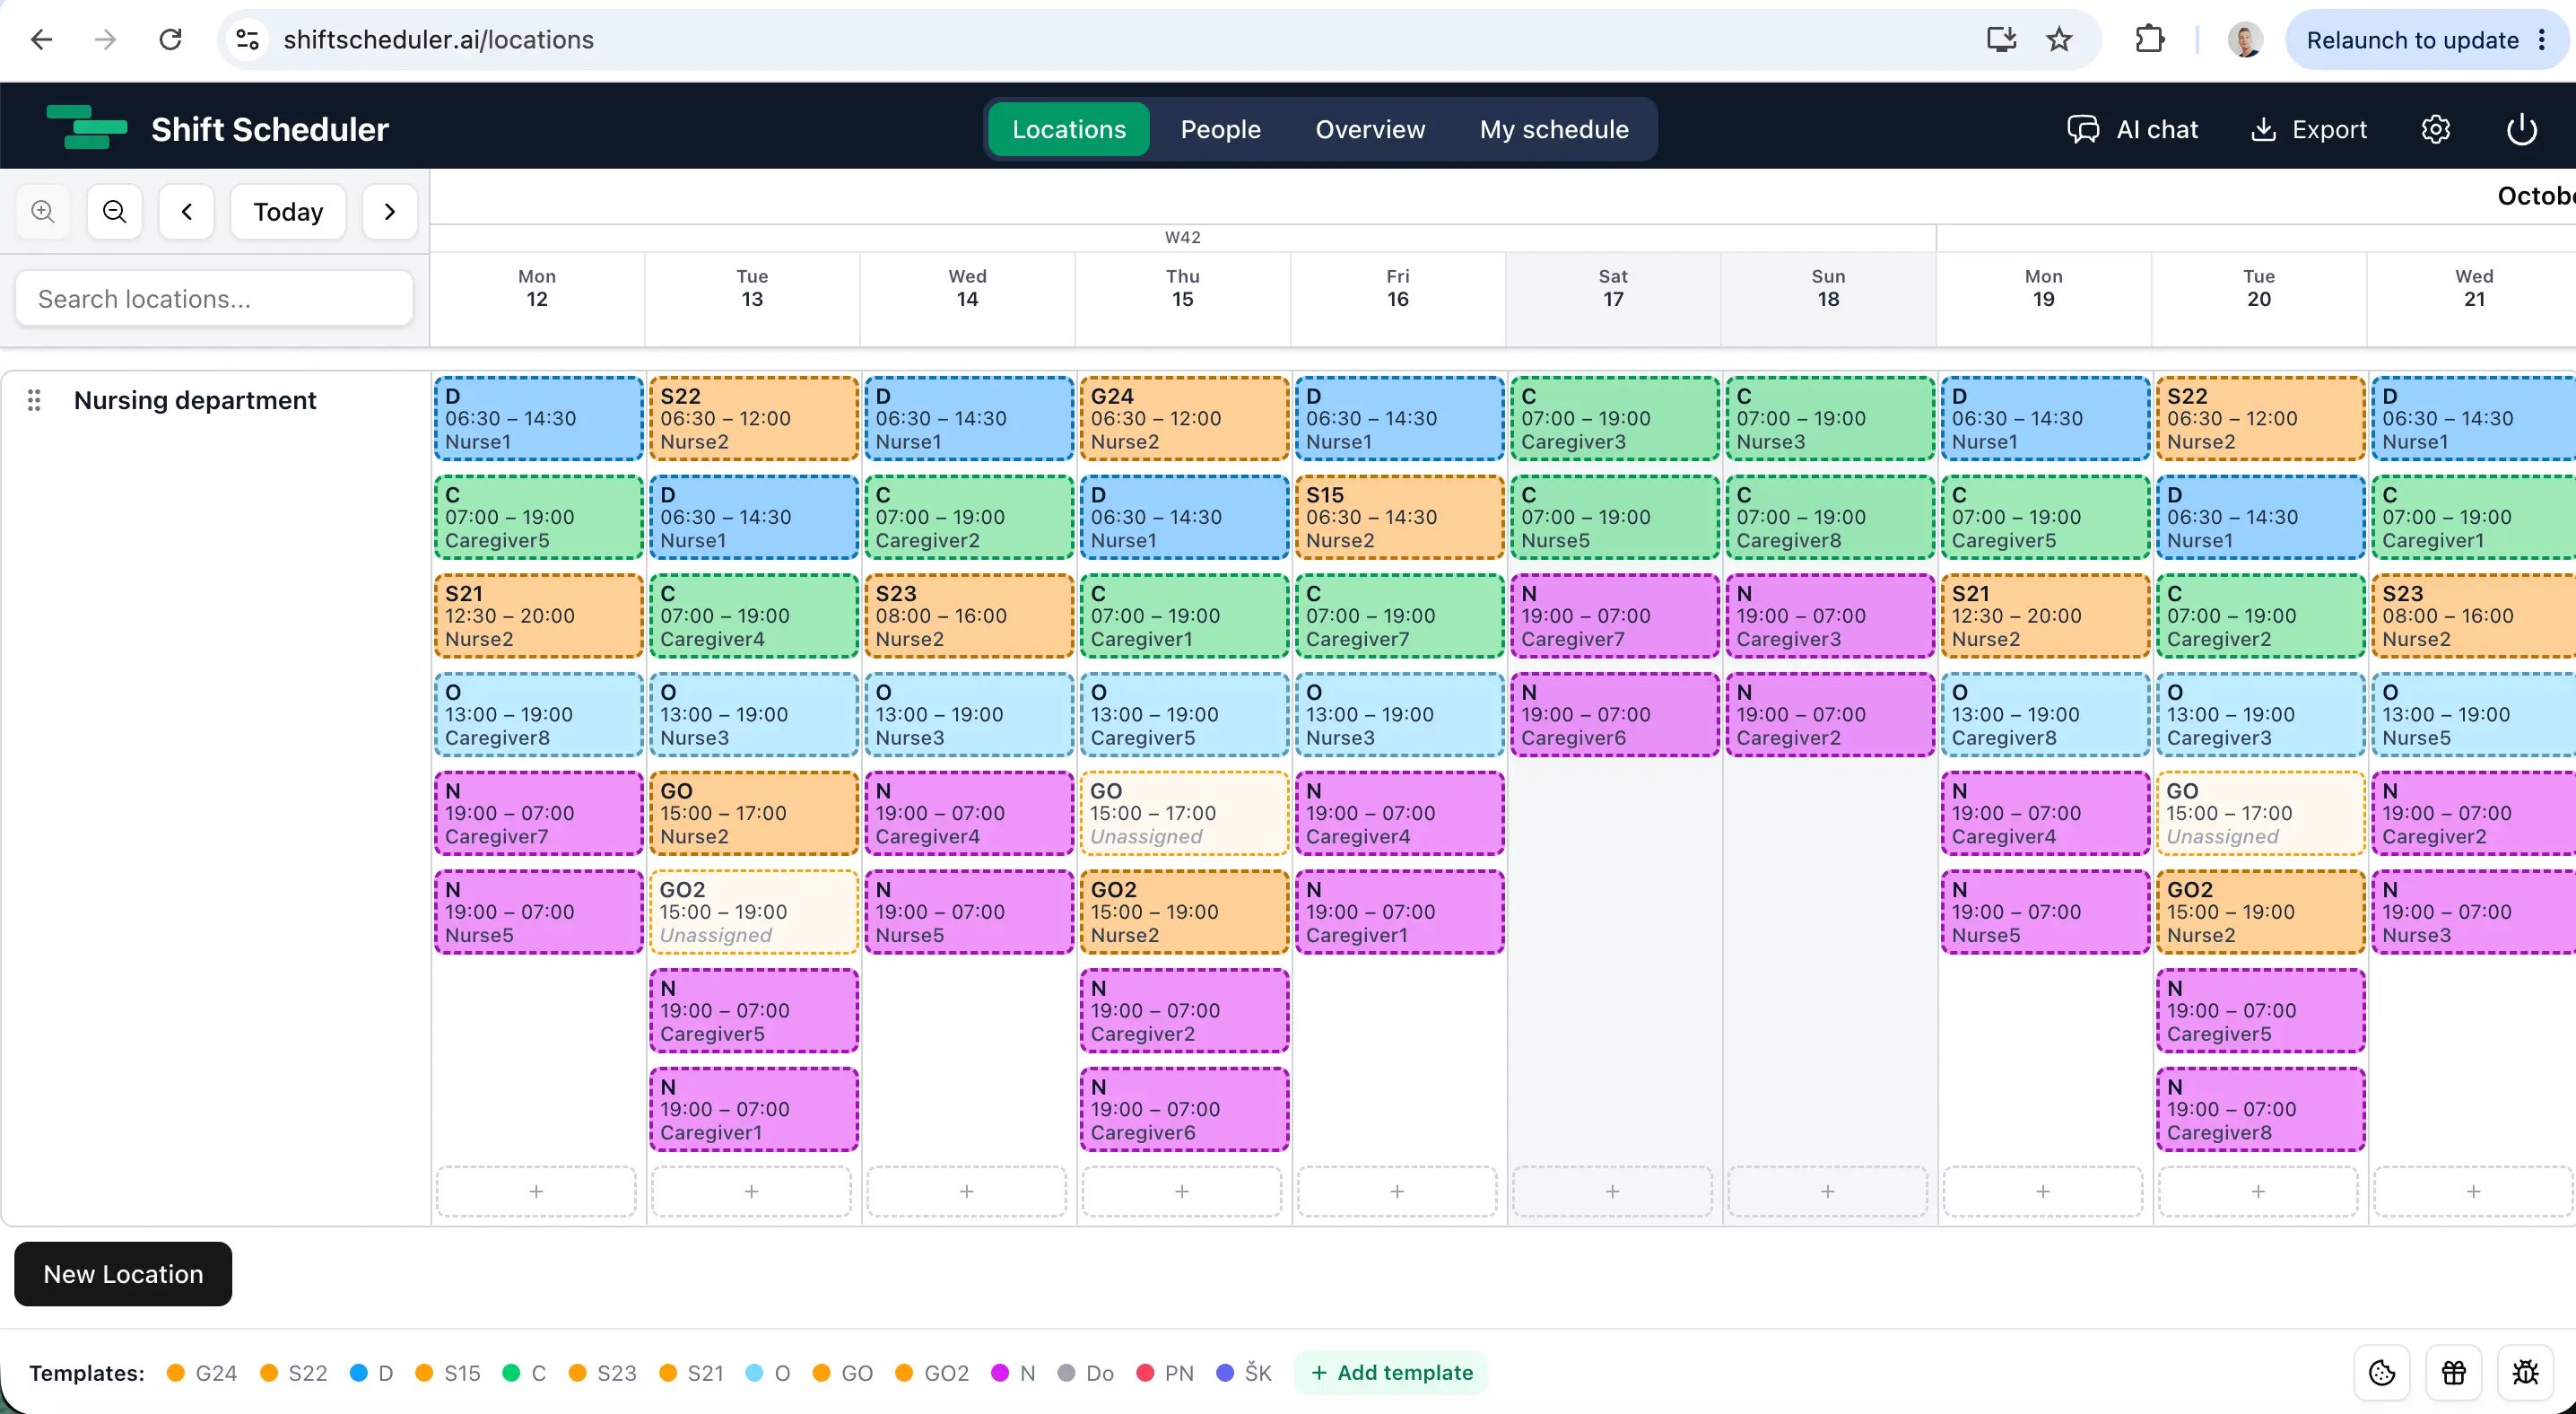Click the zoom in magnifier icon

coord(43,211)
